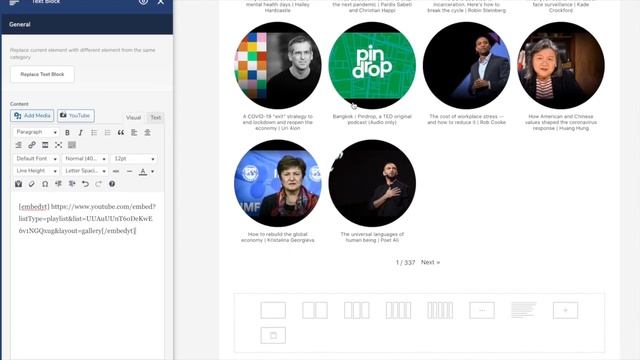Screen dimensions: 640x360
Task: Open the Line Height dropdown
Action: [x=36, y=171]
